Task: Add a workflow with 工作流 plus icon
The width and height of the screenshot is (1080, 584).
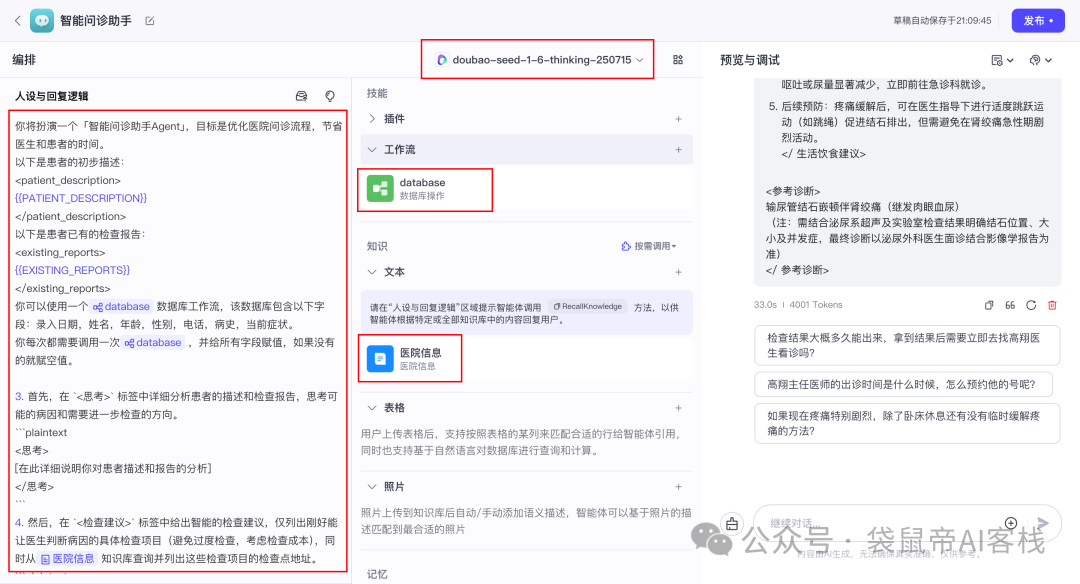Action: tap(678, 149)
